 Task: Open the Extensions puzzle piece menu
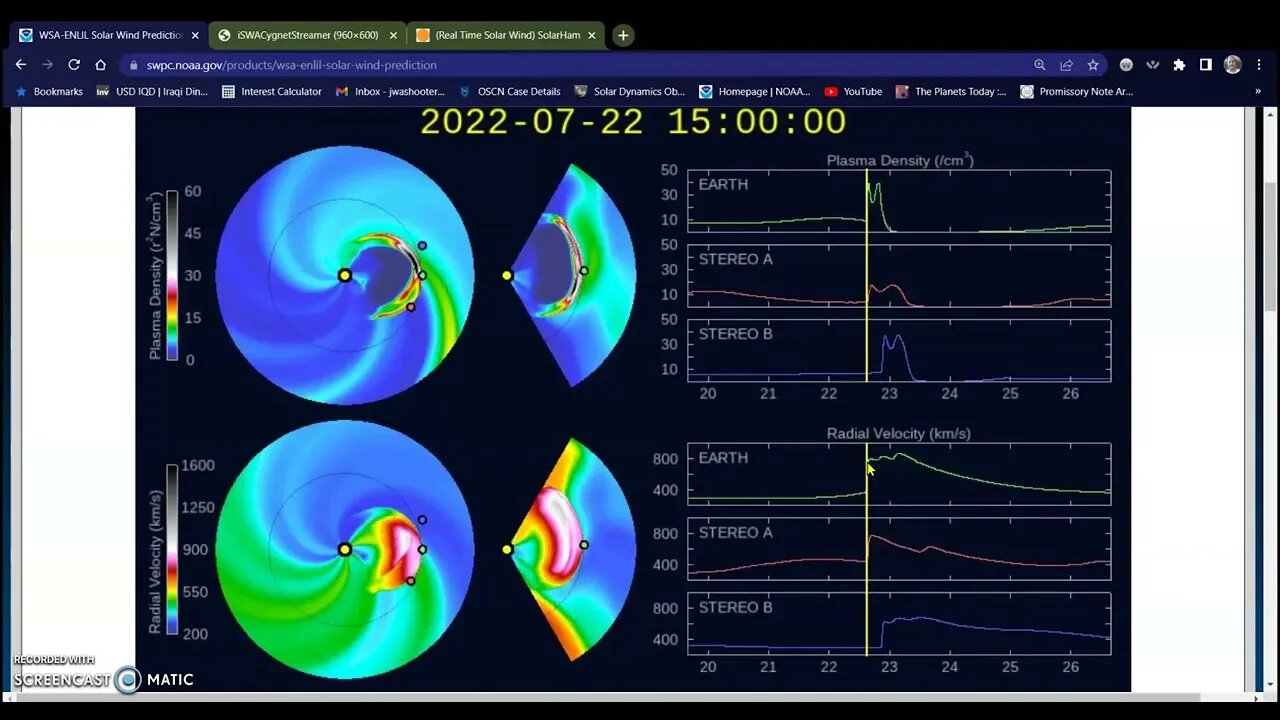1179,65
